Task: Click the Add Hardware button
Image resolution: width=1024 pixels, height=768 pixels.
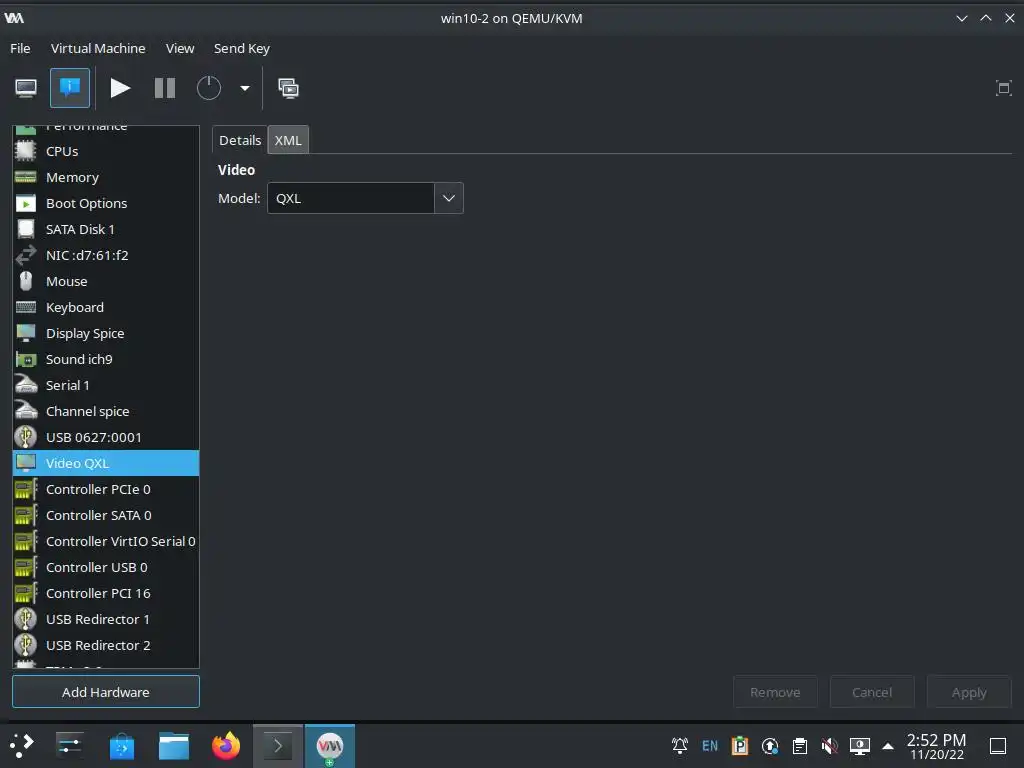Action: 106,692
